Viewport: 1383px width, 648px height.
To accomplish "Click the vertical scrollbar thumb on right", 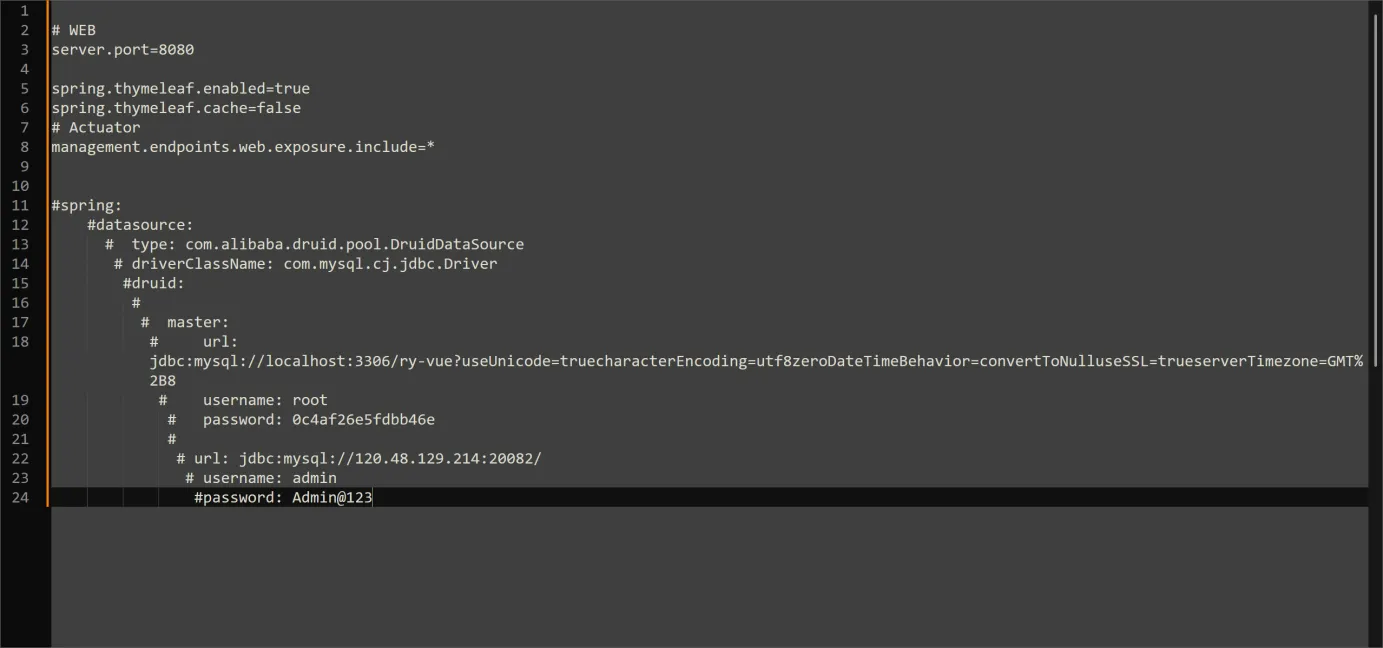I will pyautogui.click(x=1375, y=183).
